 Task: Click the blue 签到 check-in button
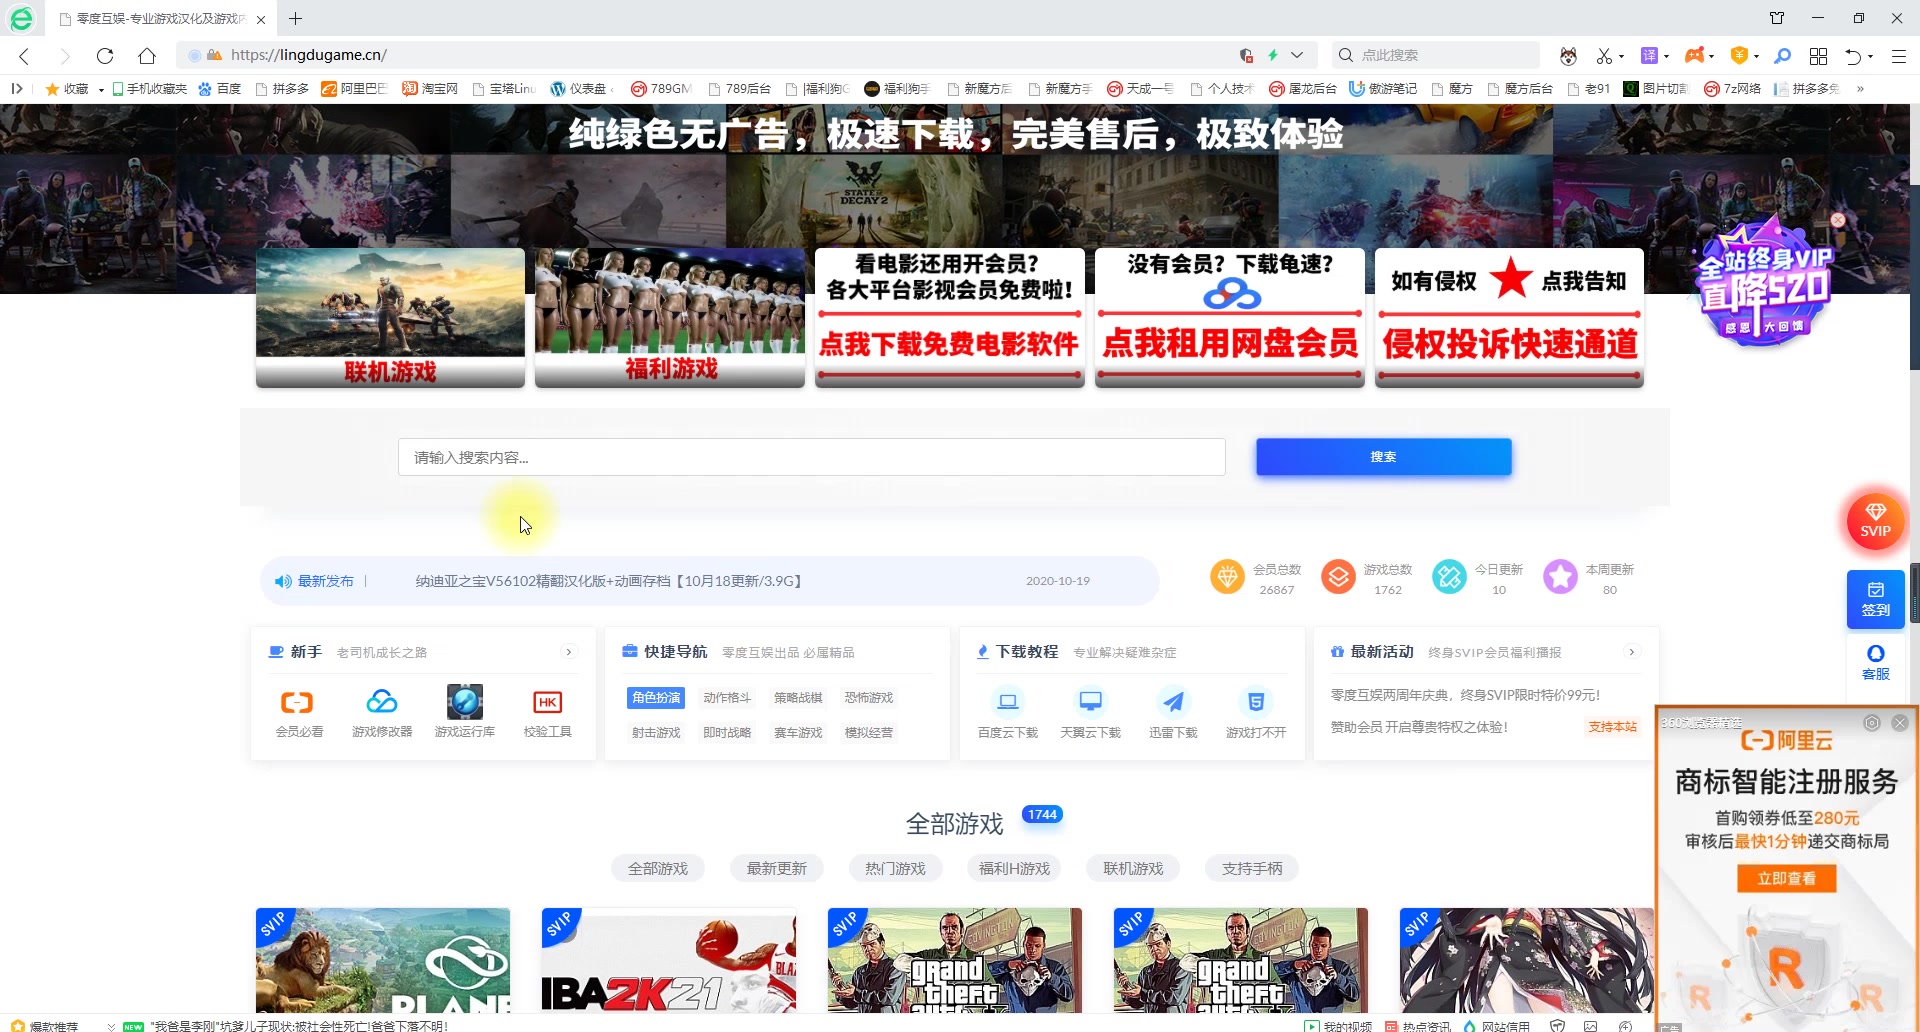[1875, 599]
